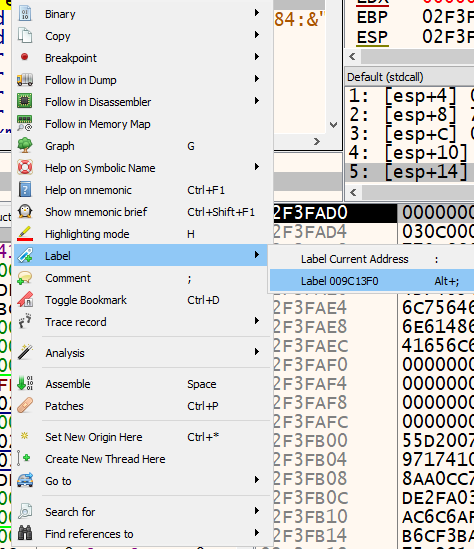The image size is (474, 549).
Task: Expand the Help on Symbolic Name submenu arrow
Action: [x=257, y=167]
